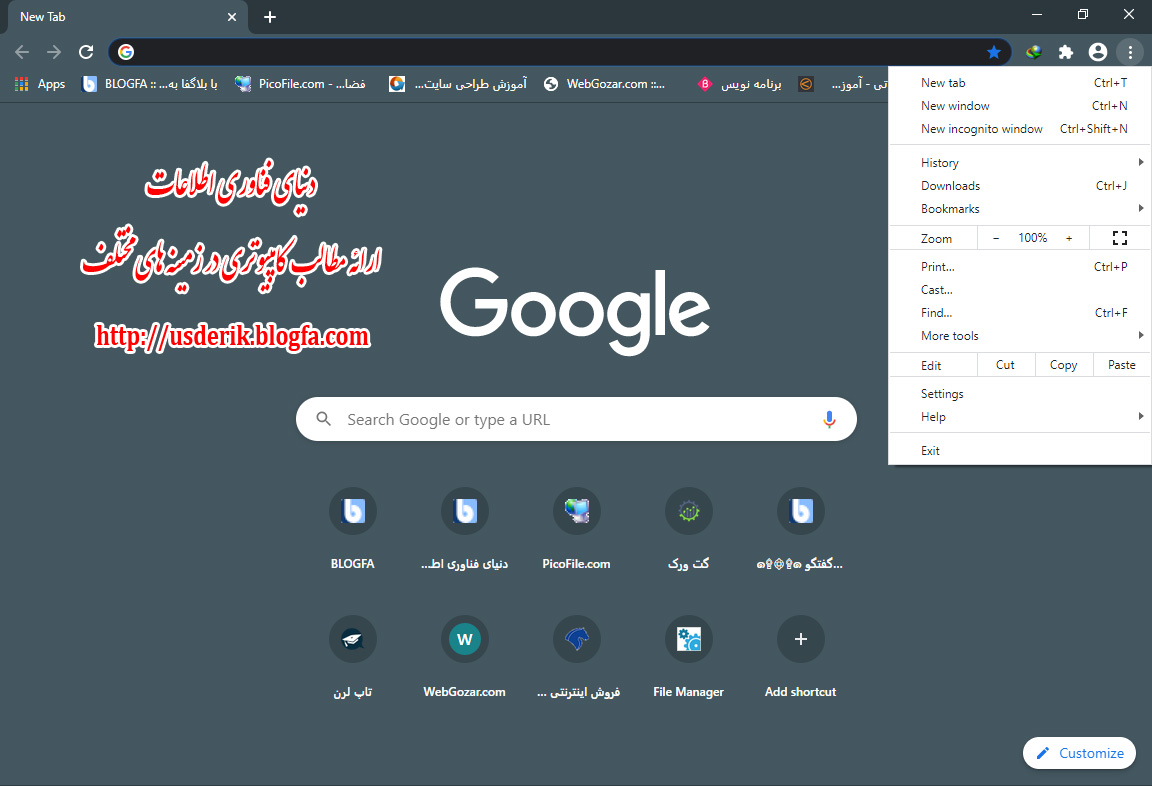Open Downloads from the Chrome menu
This screenshot has height=786, width=1152.
[x=950, y=185]
